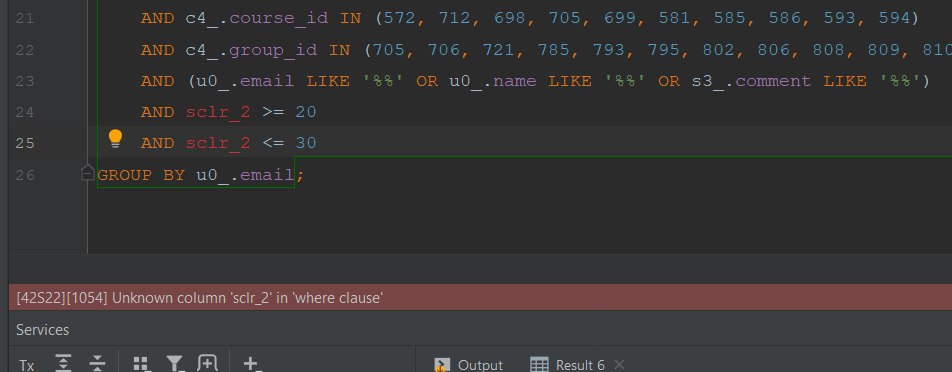Click line number 25 in the gutter
Viewport: 952px width, 372px height.
tap(25, 143)
